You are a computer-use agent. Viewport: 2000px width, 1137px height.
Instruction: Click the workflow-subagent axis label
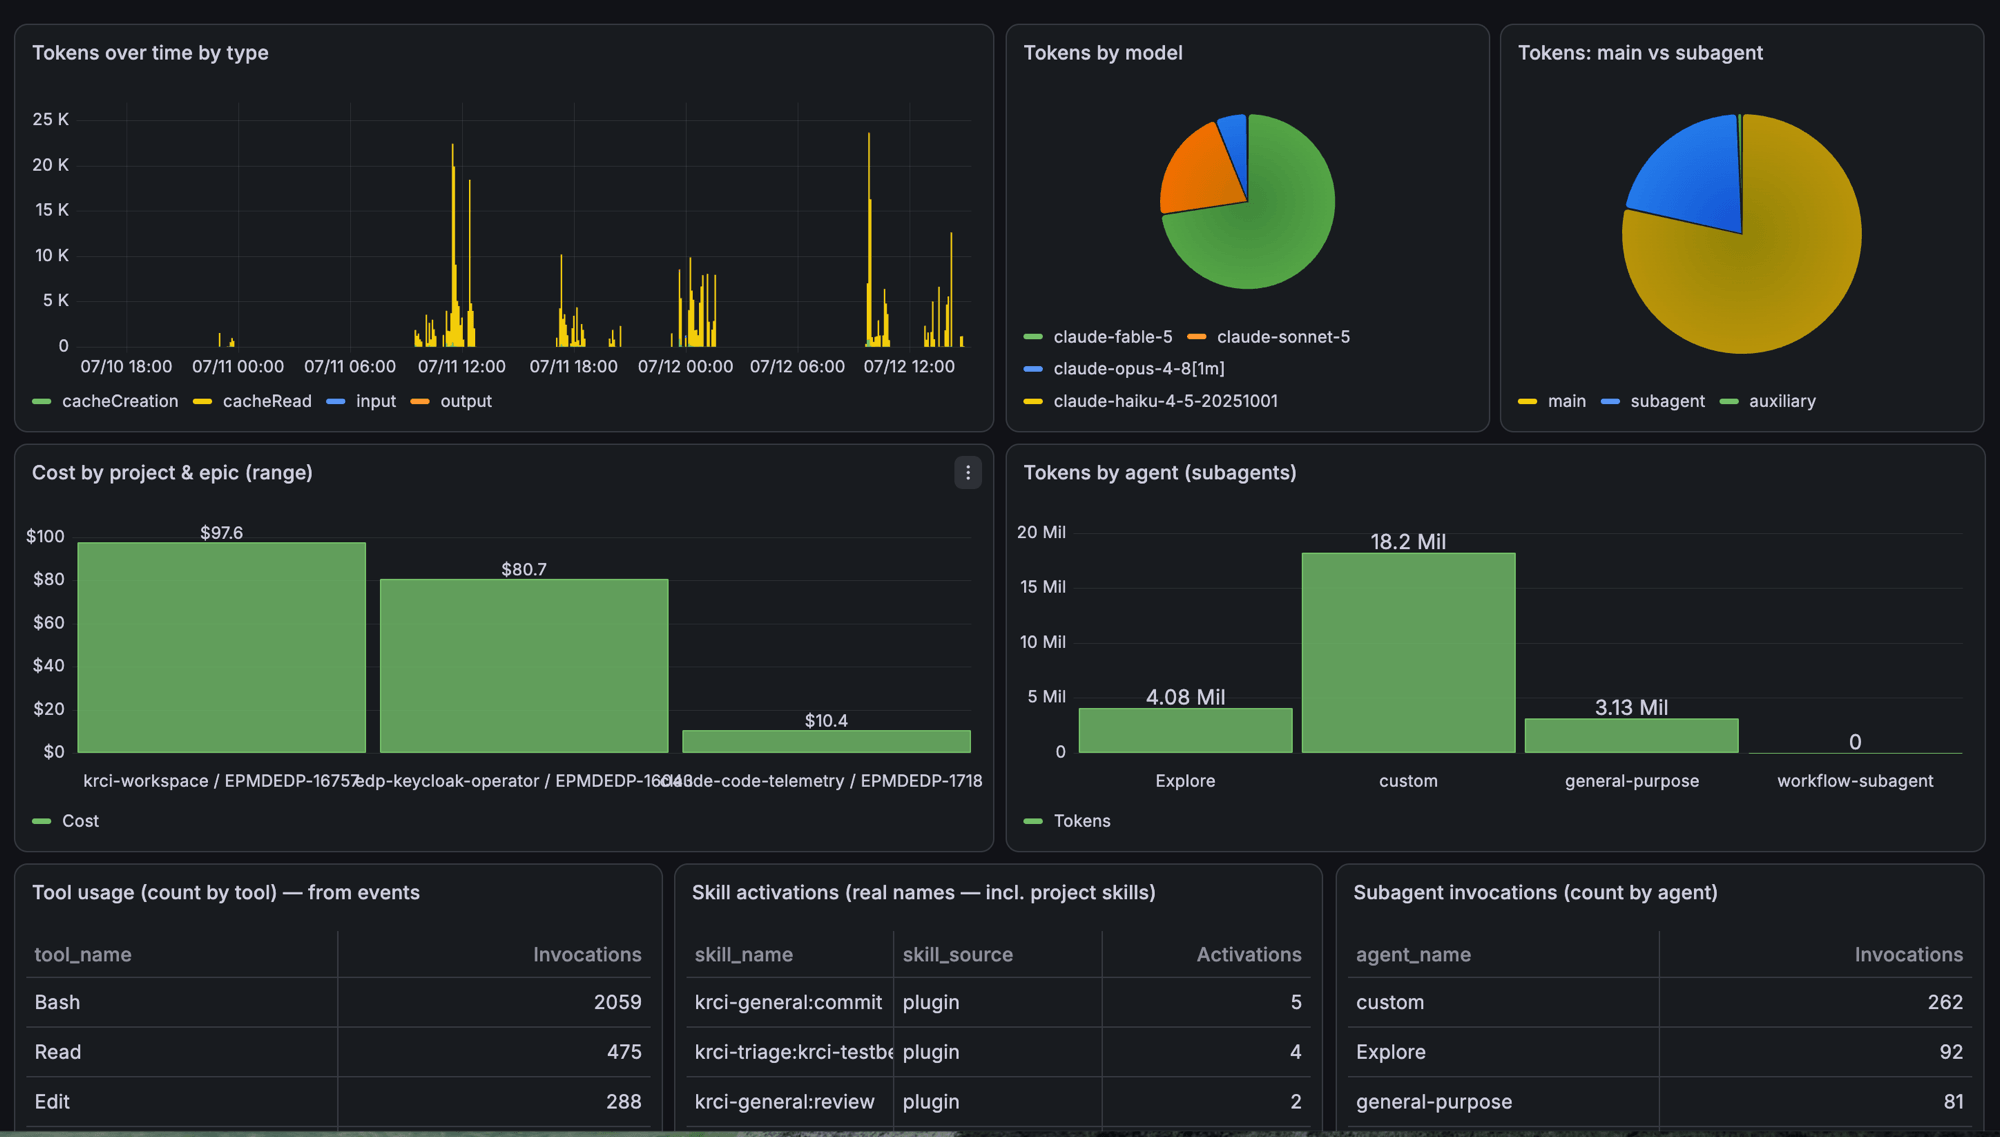click(x=1855, y=781)
